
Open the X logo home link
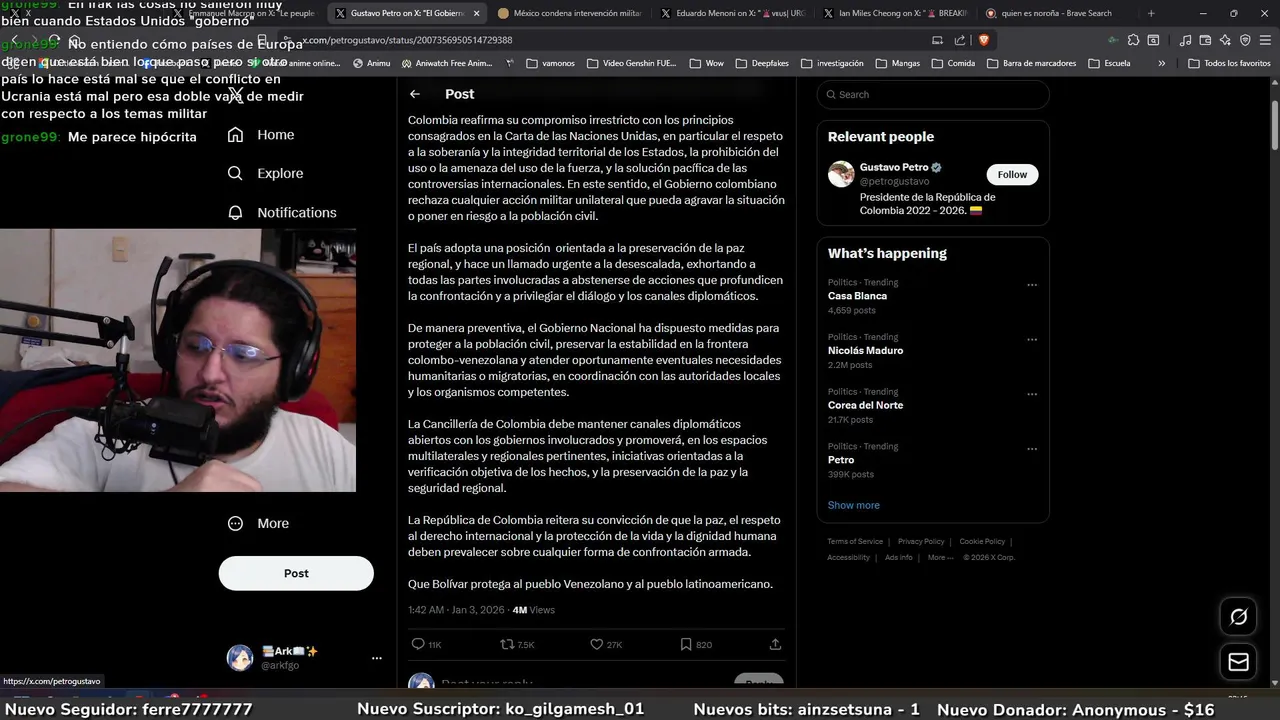235,94
